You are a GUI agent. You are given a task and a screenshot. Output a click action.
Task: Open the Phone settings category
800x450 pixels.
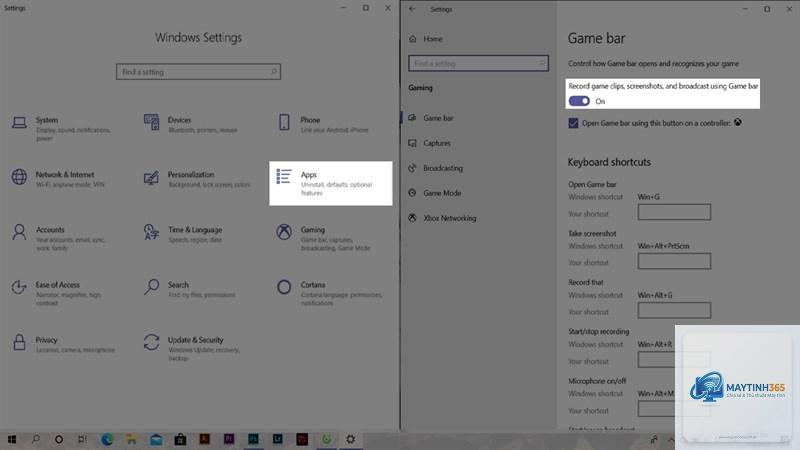[323, 124]
